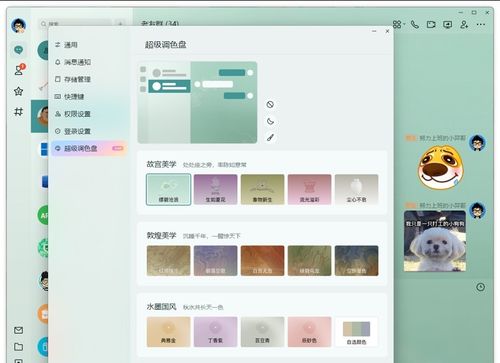Screen dimensions: 500x363
Task: Close the 超级调色盘 settings dialog
Action: (x=387, y=31)
